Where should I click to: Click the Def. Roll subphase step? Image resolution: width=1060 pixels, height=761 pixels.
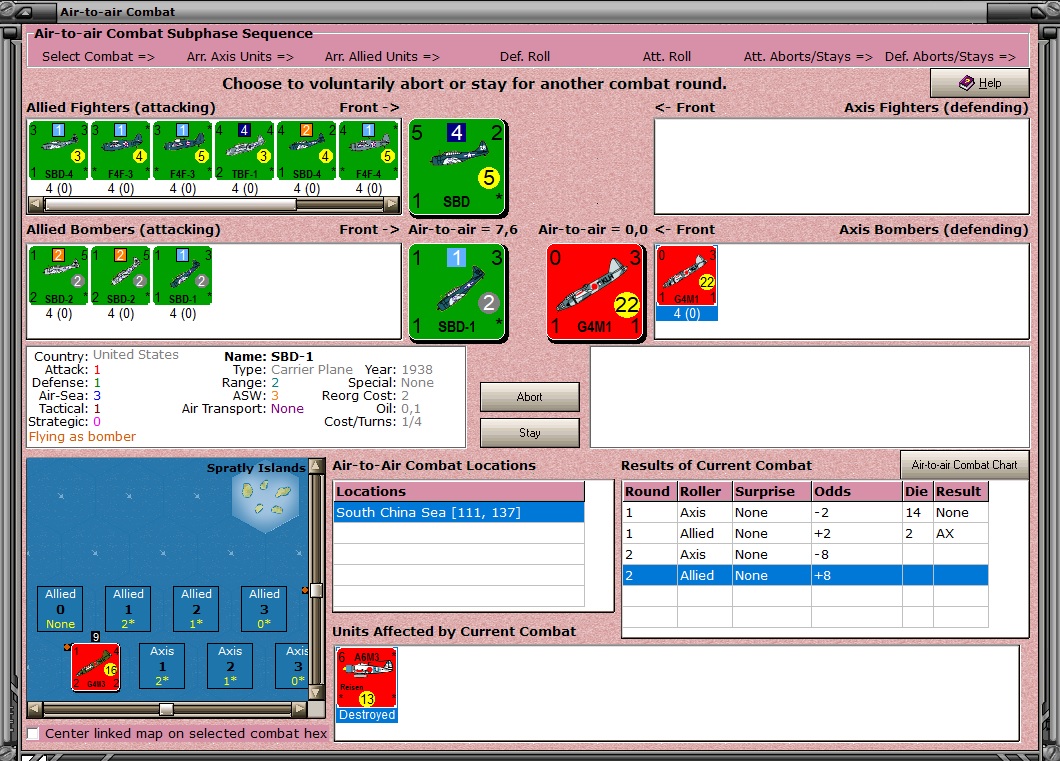525,57
